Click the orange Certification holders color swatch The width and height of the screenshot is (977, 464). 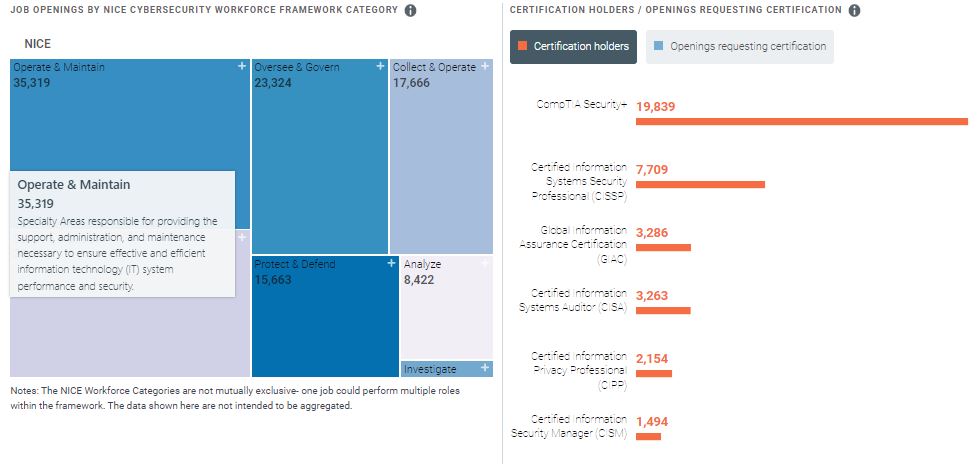pyautogui.click(x=522, y=46)
